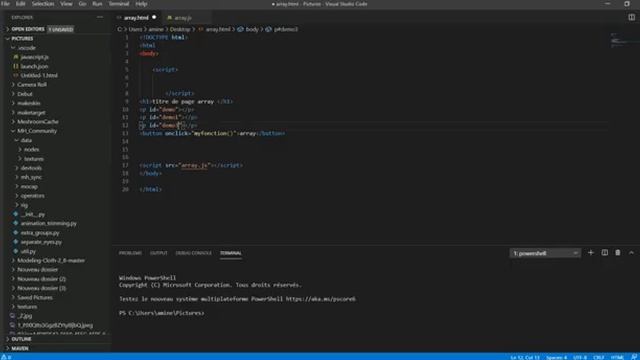Open javascript.js in the explorer

click(x=35, y=57)
